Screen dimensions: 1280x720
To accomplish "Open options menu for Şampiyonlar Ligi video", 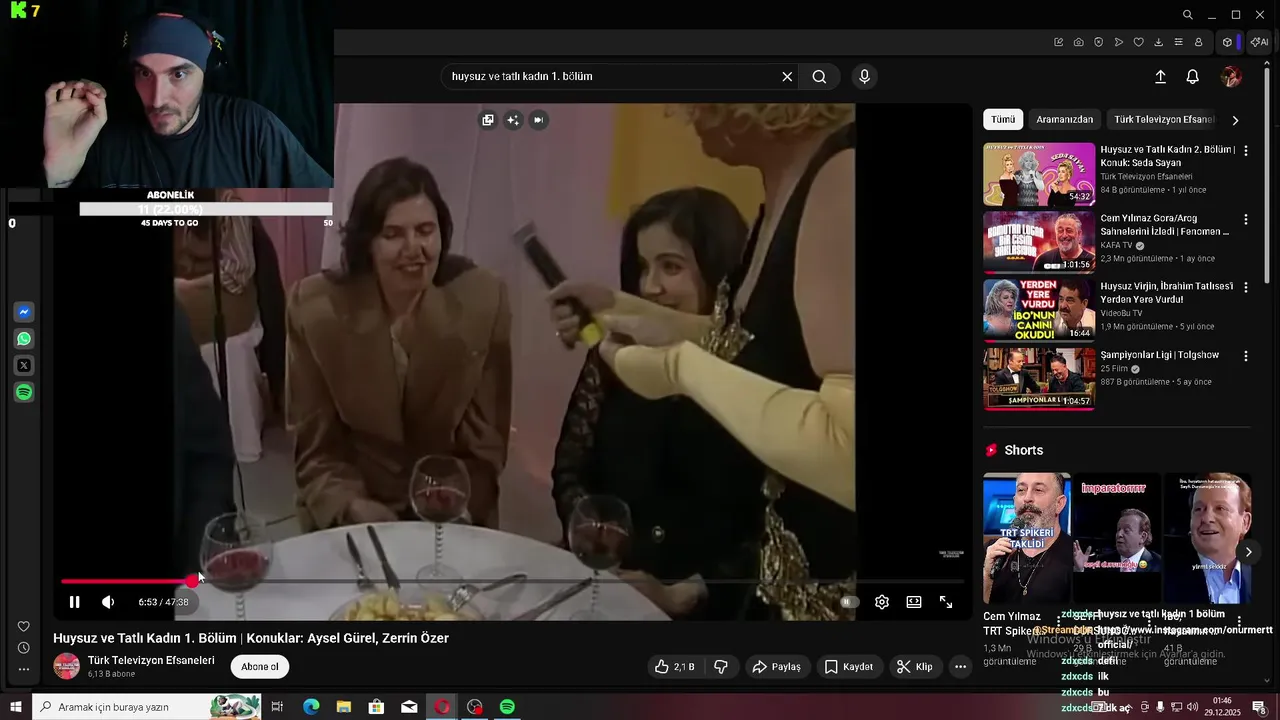I will tap(1246, 356).
